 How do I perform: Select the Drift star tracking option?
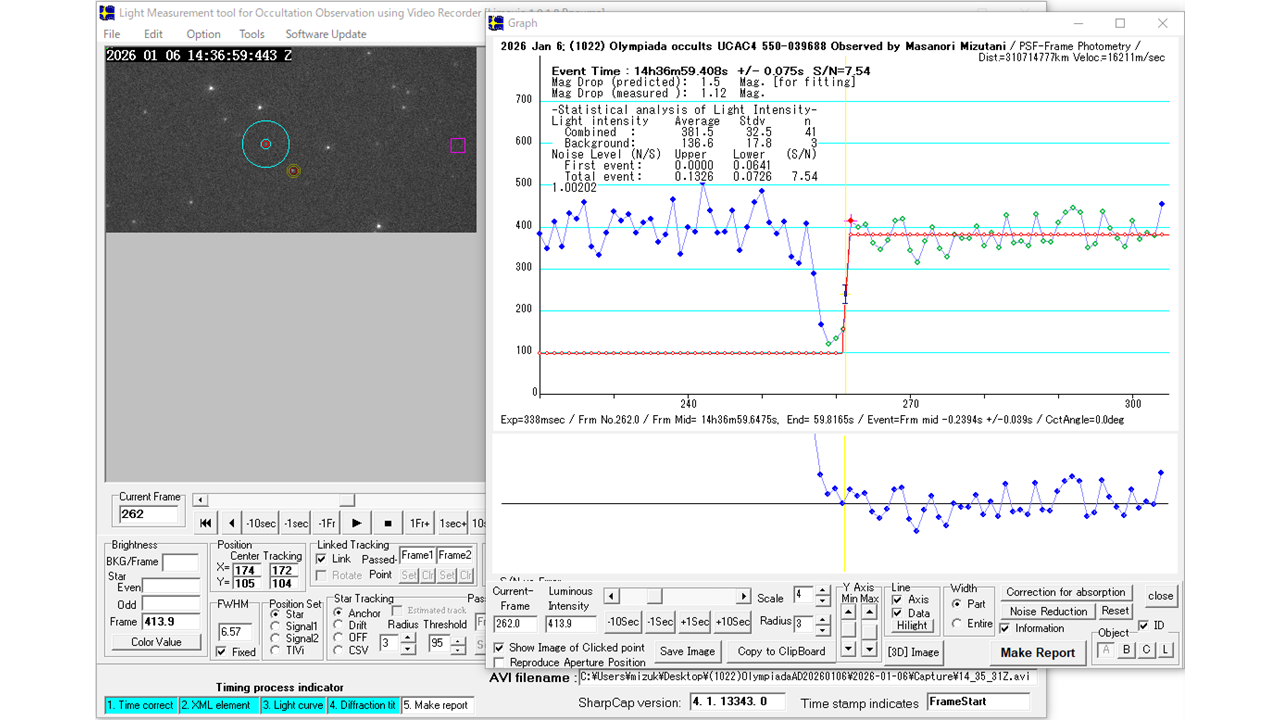pos(339,625)
